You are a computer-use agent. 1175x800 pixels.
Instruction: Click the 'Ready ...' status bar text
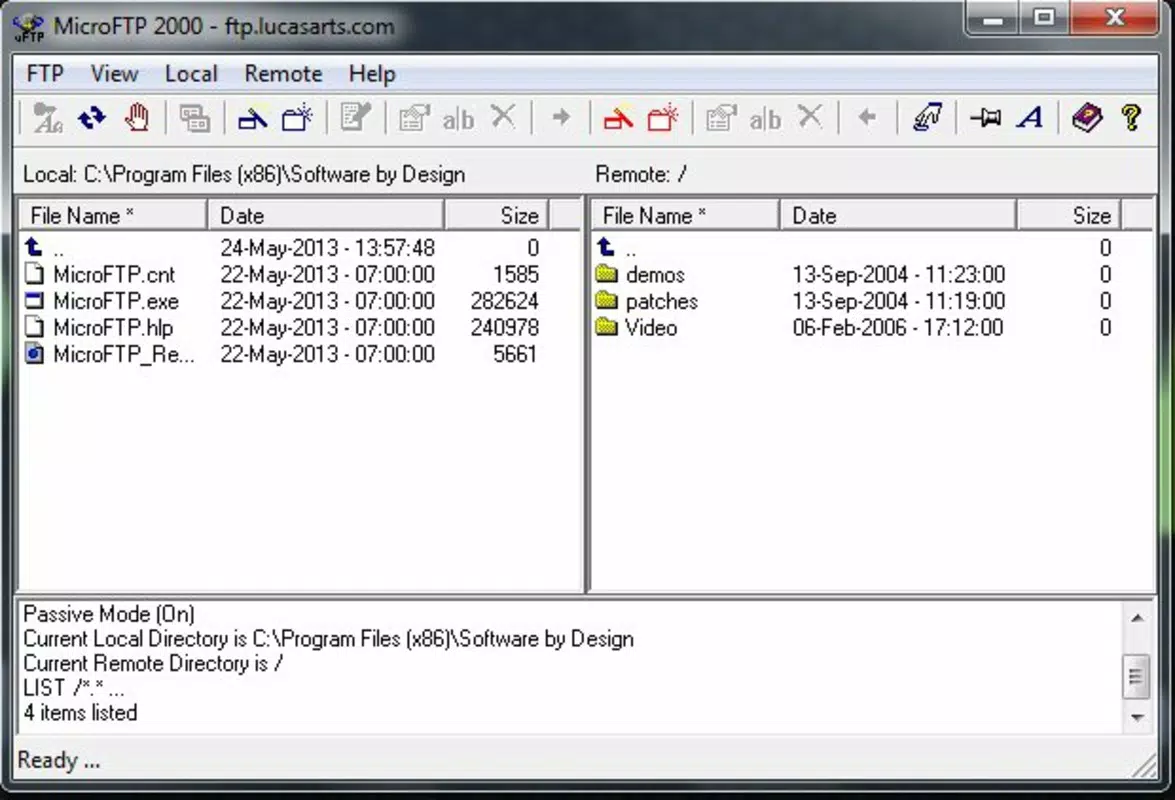click(x=58, y=760)
